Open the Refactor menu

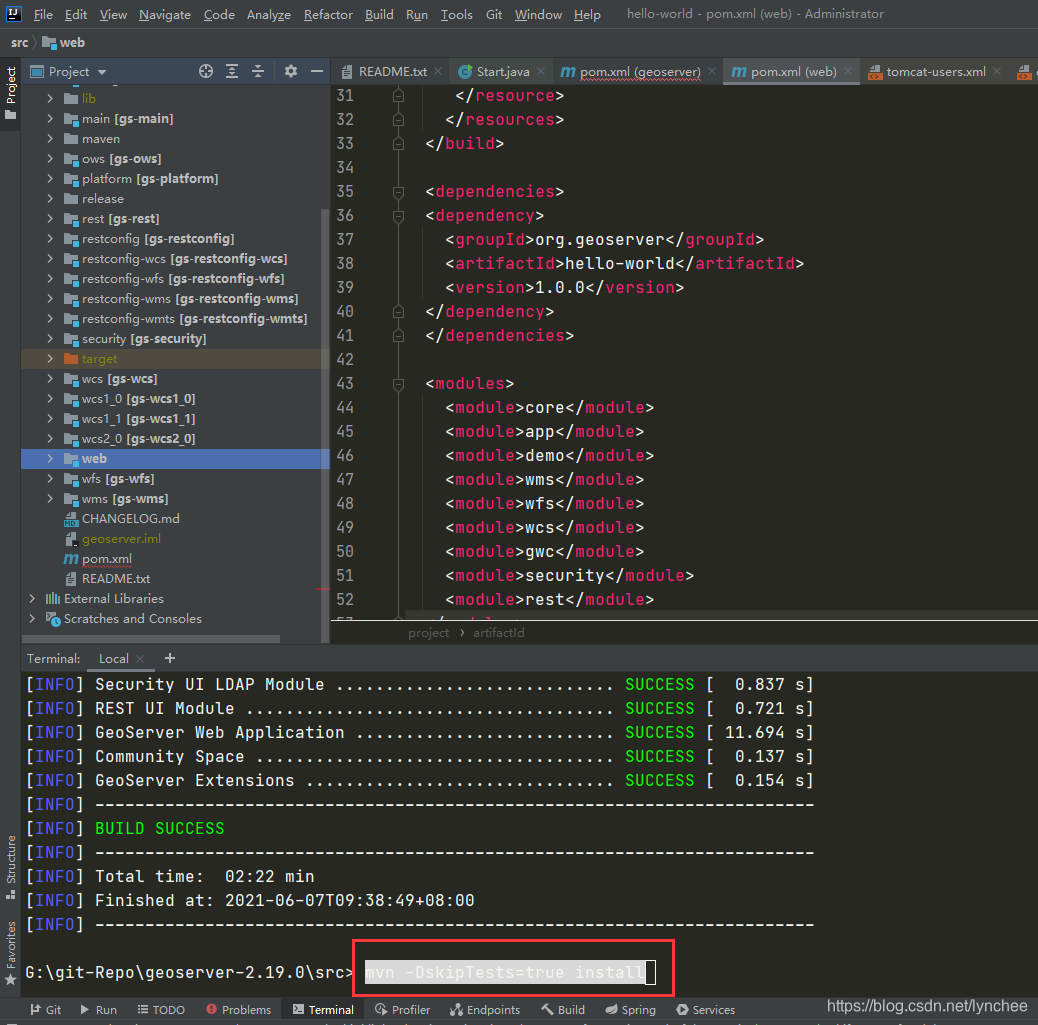pos(328,15)
